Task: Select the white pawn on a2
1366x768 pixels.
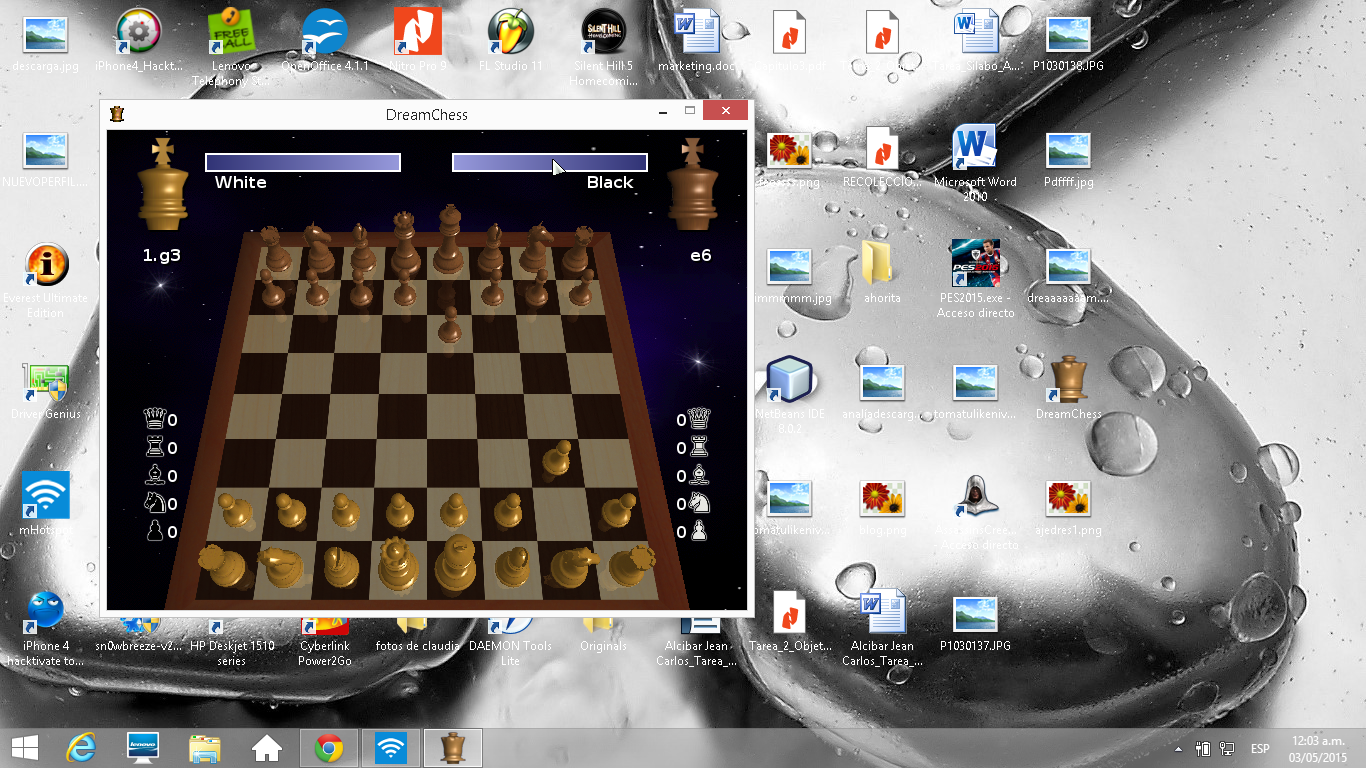Action: tap(234, 510)
